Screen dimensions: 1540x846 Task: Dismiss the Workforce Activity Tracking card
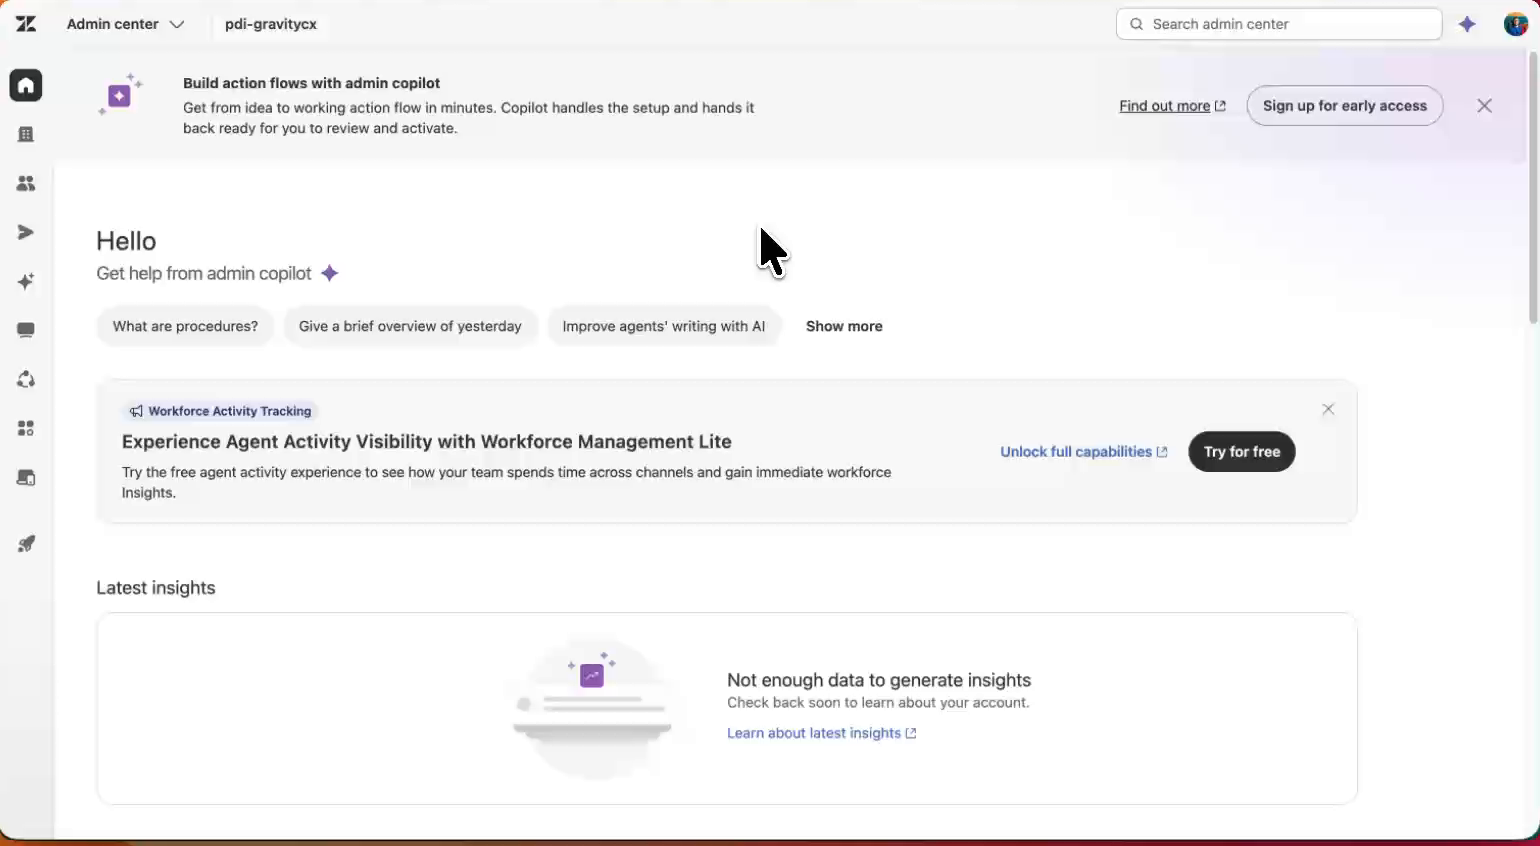point(1328,409)
